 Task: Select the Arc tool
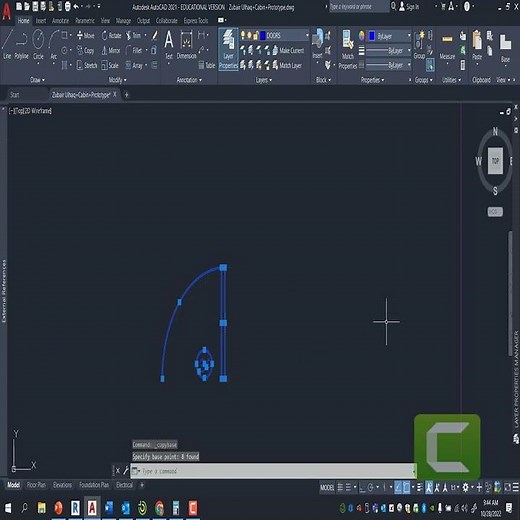click(53, 44)
